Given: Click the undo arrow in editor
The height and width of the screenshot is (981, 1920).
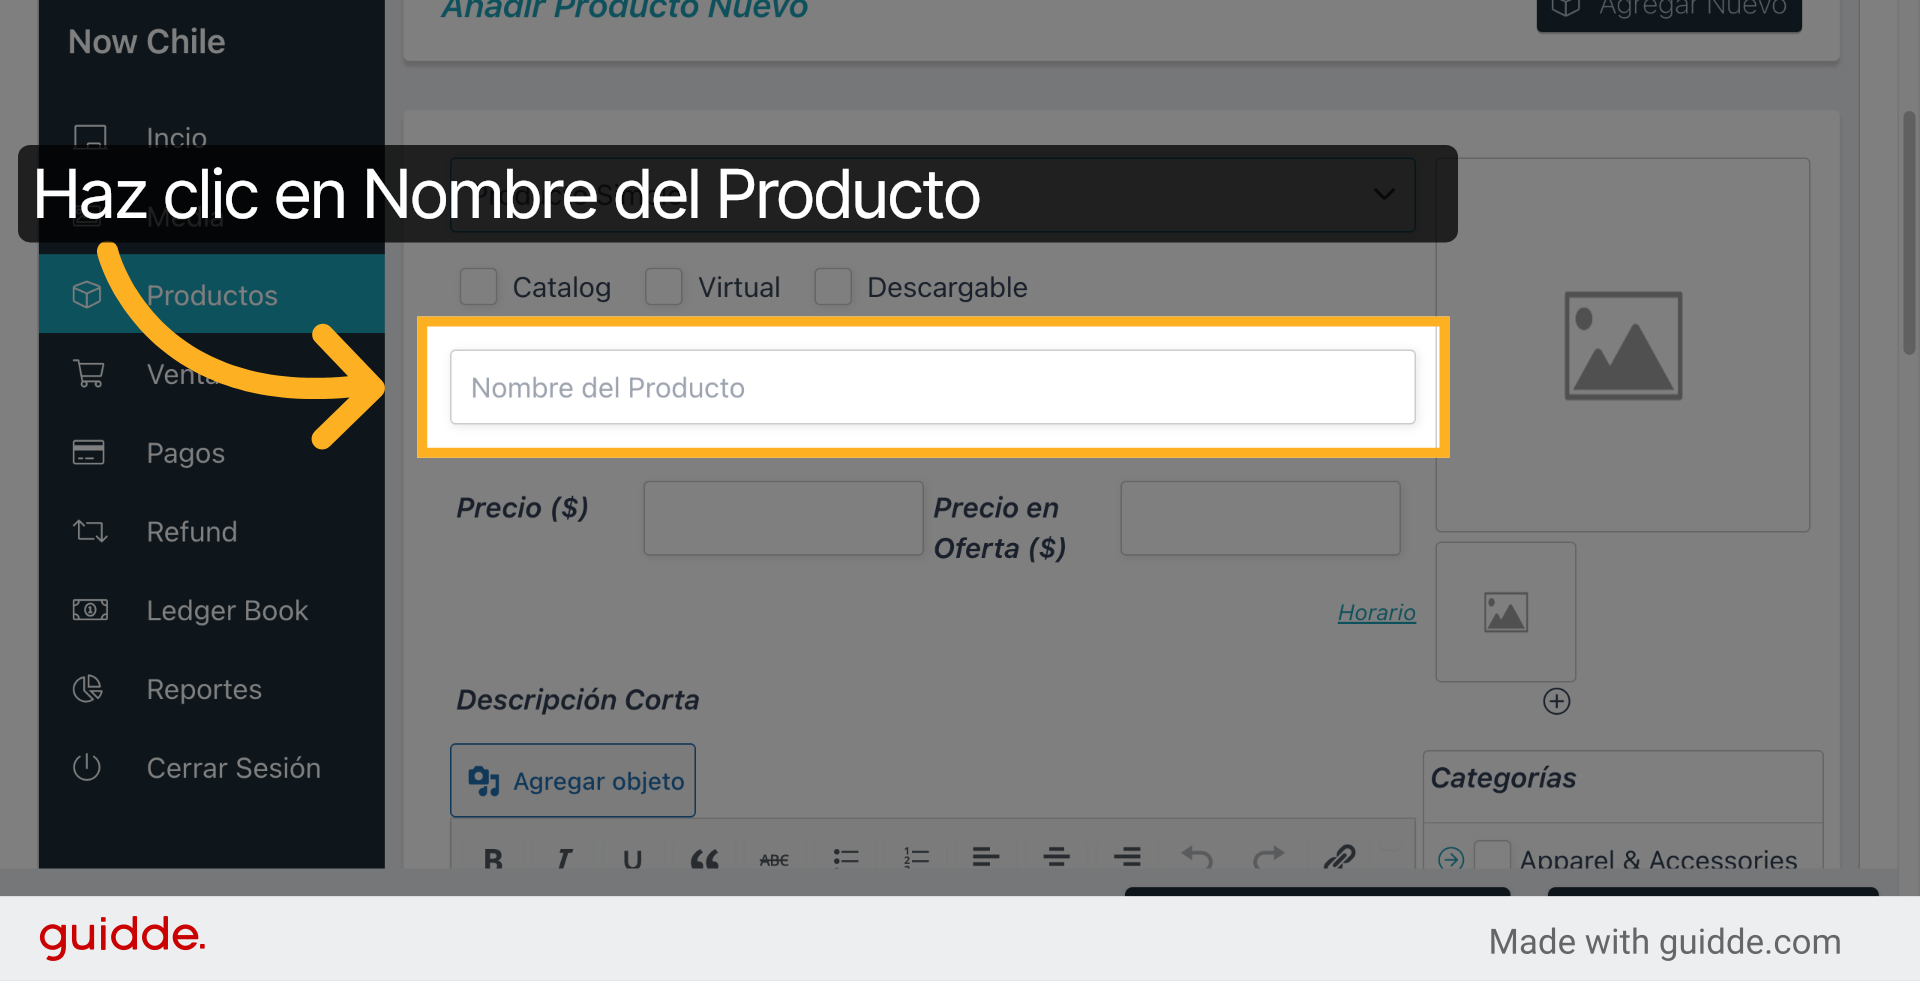Looking at the screenshot, I should tap(1197, 857).
